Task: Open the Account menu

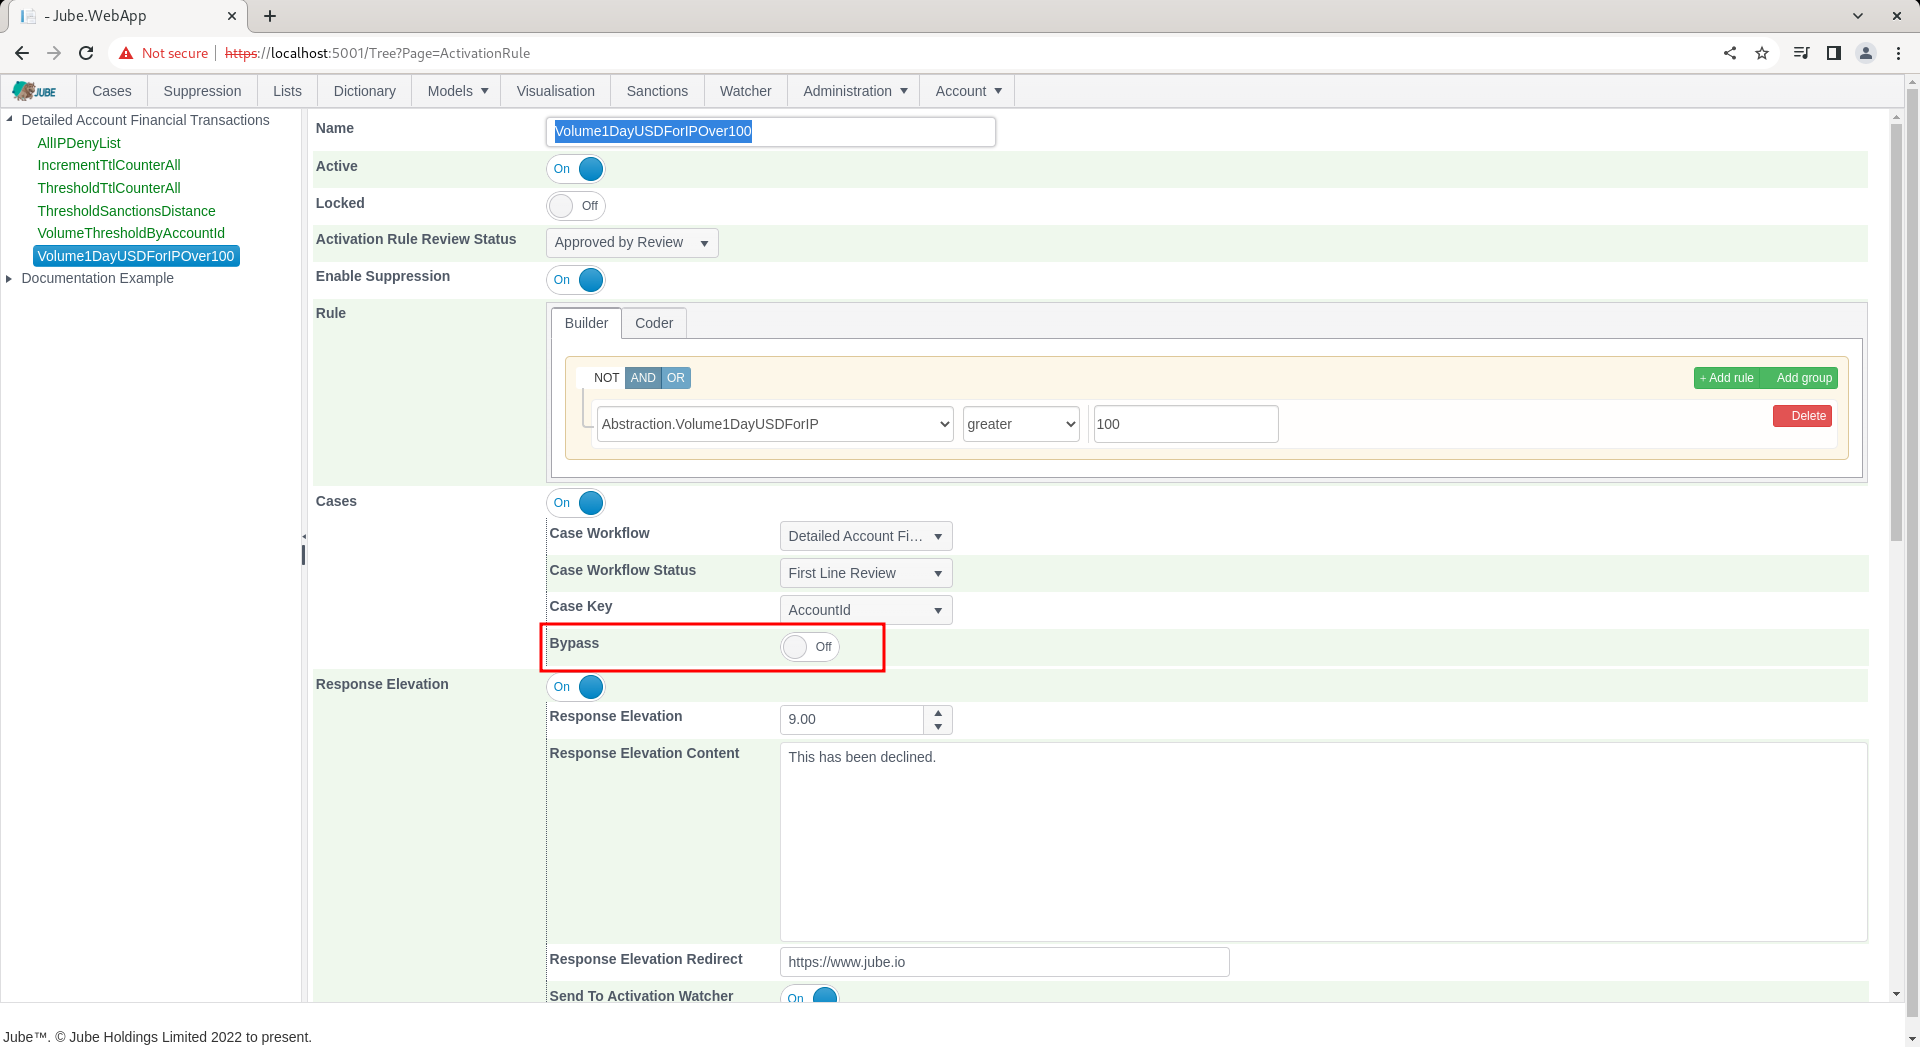Action: (968, 91)
